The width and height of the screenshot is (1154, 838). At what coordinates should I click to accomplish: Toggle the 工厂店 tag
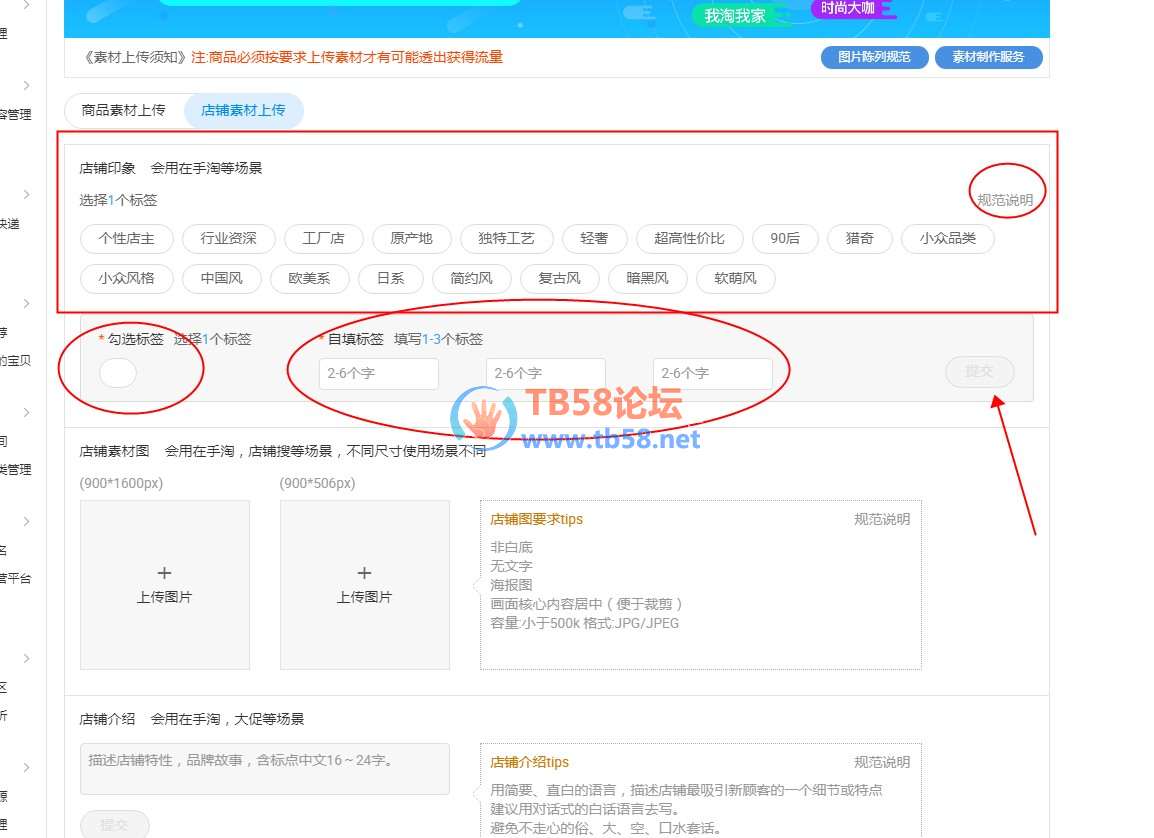323,238
